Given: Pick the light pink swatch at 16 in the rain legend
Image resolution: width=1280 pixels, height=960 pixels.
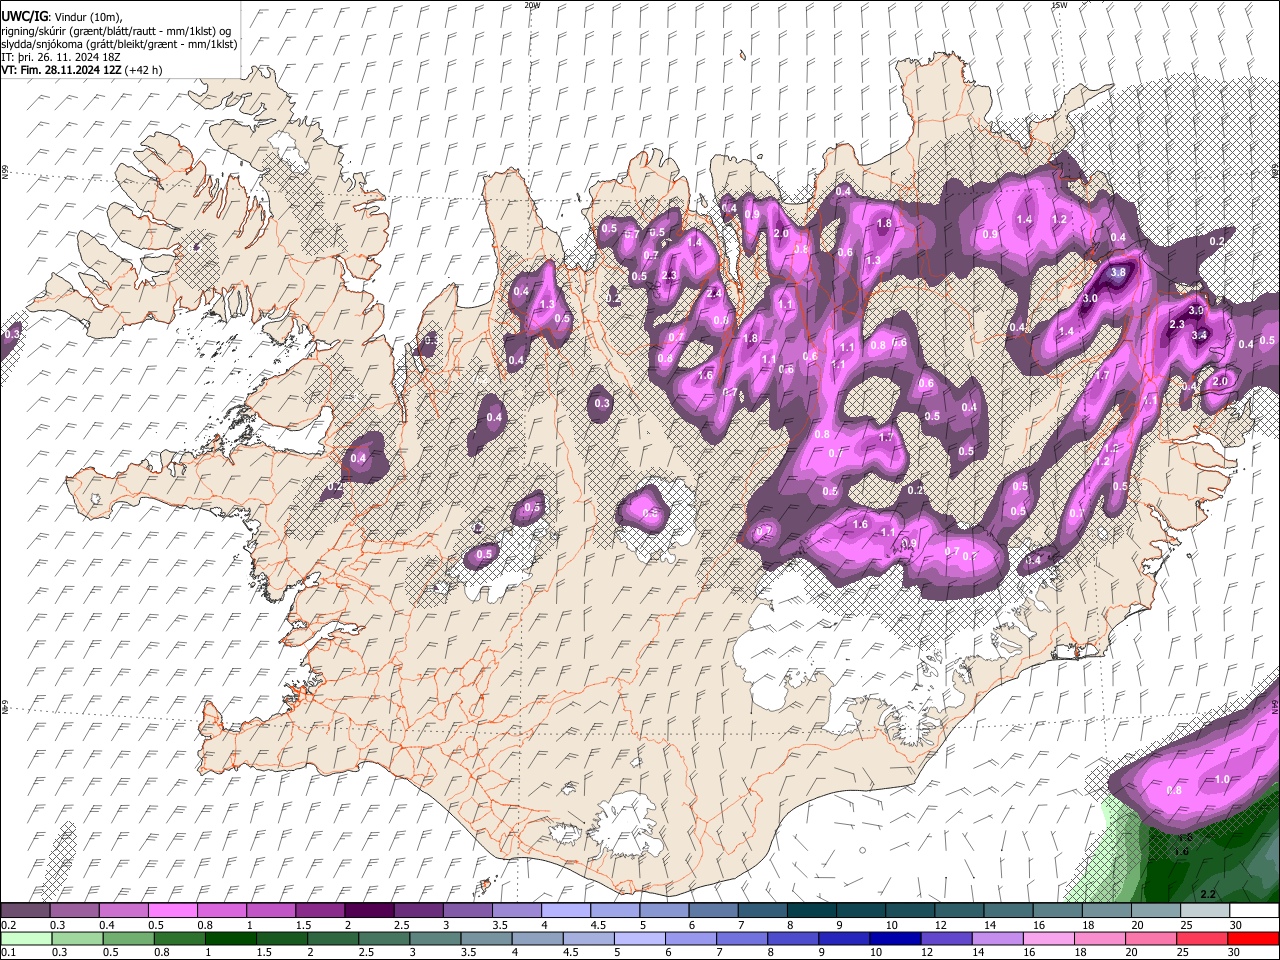Looking at the screenshot, I should pyautogui.click(x=1048, y=938).
